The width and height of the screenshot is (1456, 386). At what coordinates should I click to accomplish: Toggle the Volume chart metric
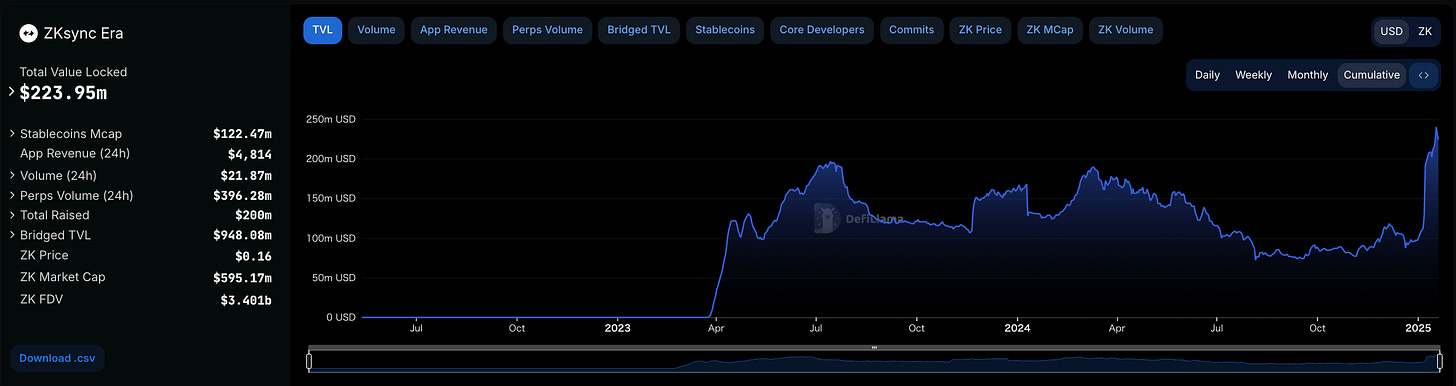tap(376, 30)
